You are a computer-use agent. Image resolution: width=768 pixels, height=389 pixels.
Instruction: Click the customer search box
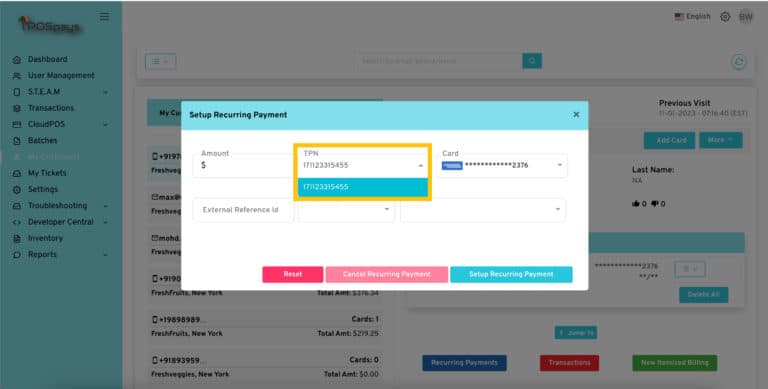[x=439, y=61]
